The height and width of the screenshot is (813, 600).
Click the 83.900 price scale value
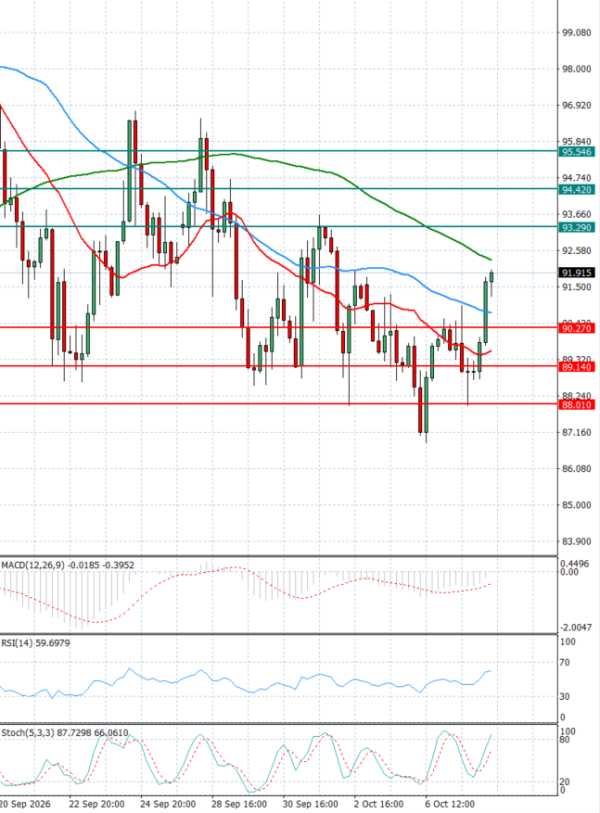577,541
